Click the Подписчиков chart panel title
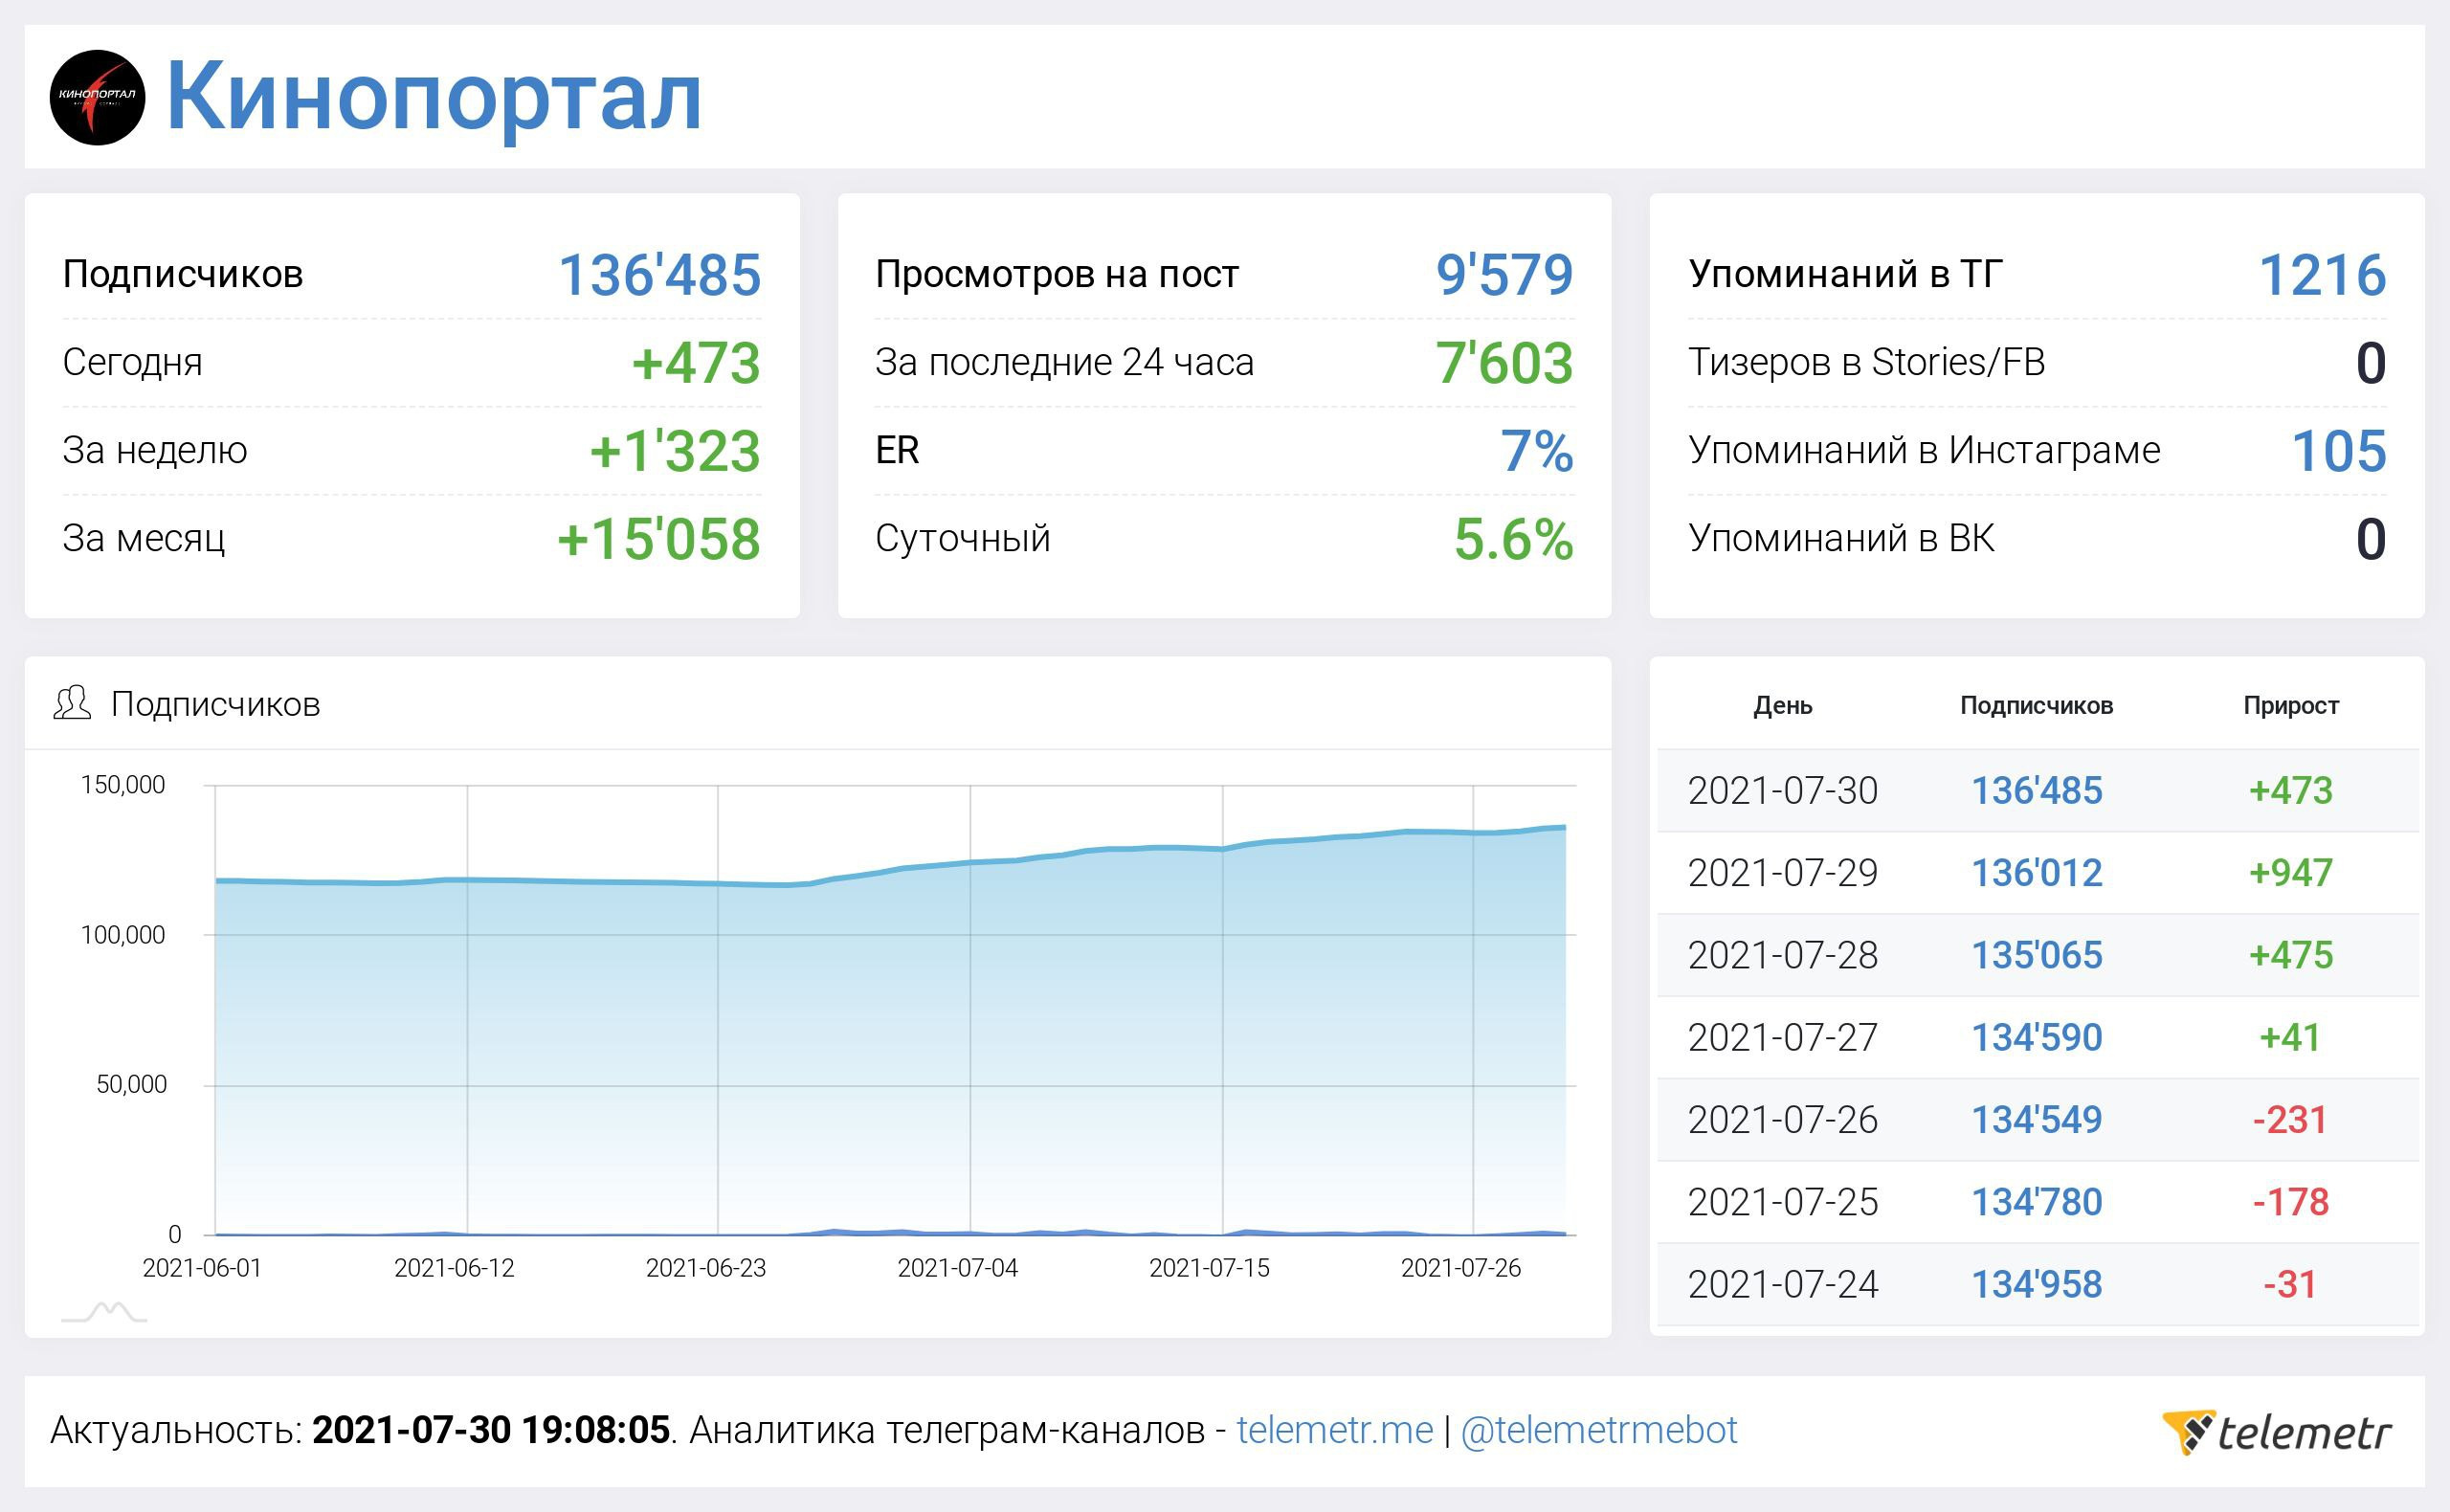The image size is (2450, 1512). coord(215,704)
